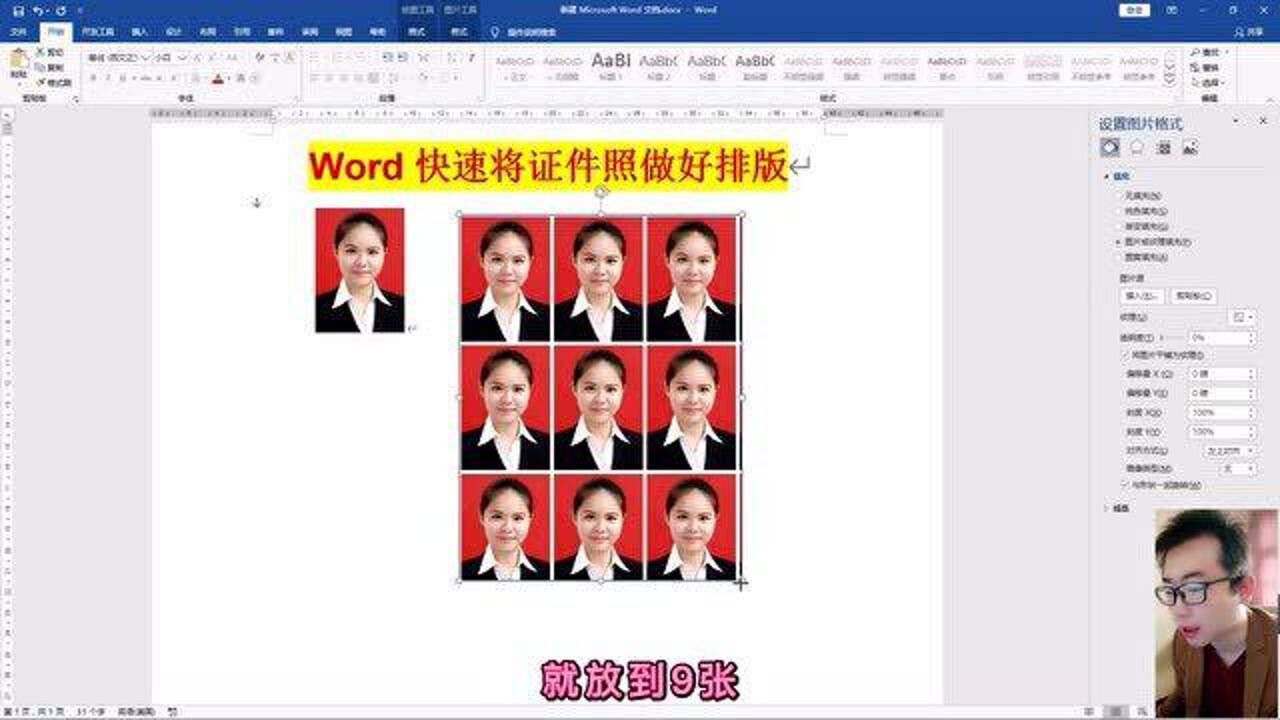Click the Scale X (刻度 X) 100% field
The height and width of the screenshot is (720, 1280).
(x=1221, y=412)
